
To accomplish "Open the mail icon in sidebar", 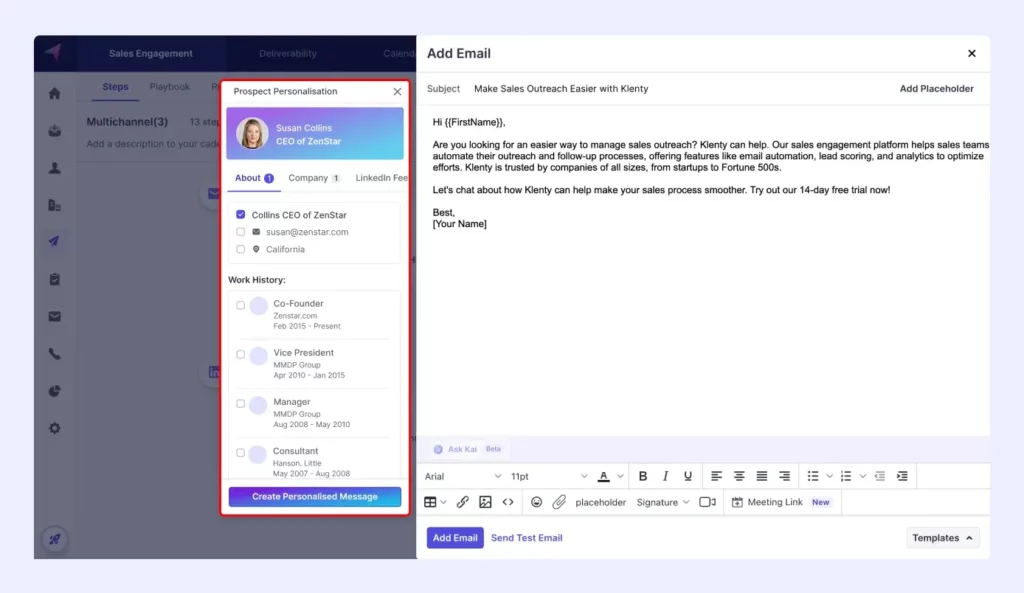I will [x=55, y=317].
